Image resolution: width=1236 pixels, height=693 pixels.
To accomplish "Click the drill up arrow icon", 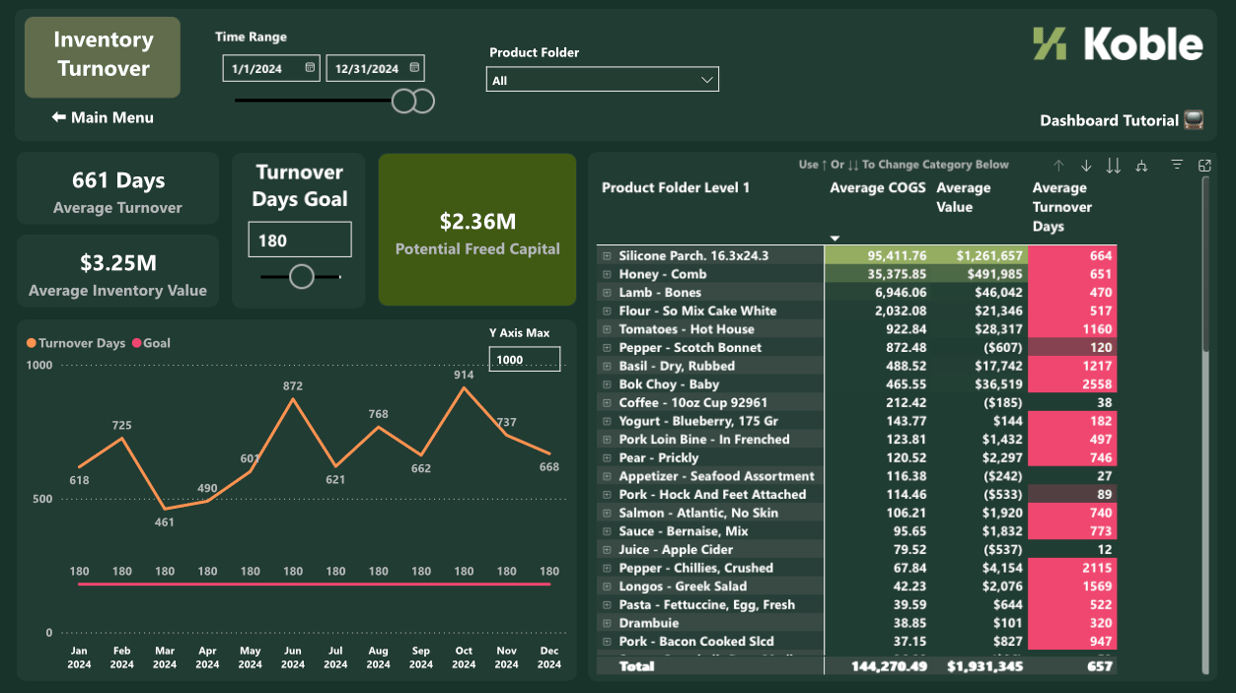I will tap(1059, 166).
